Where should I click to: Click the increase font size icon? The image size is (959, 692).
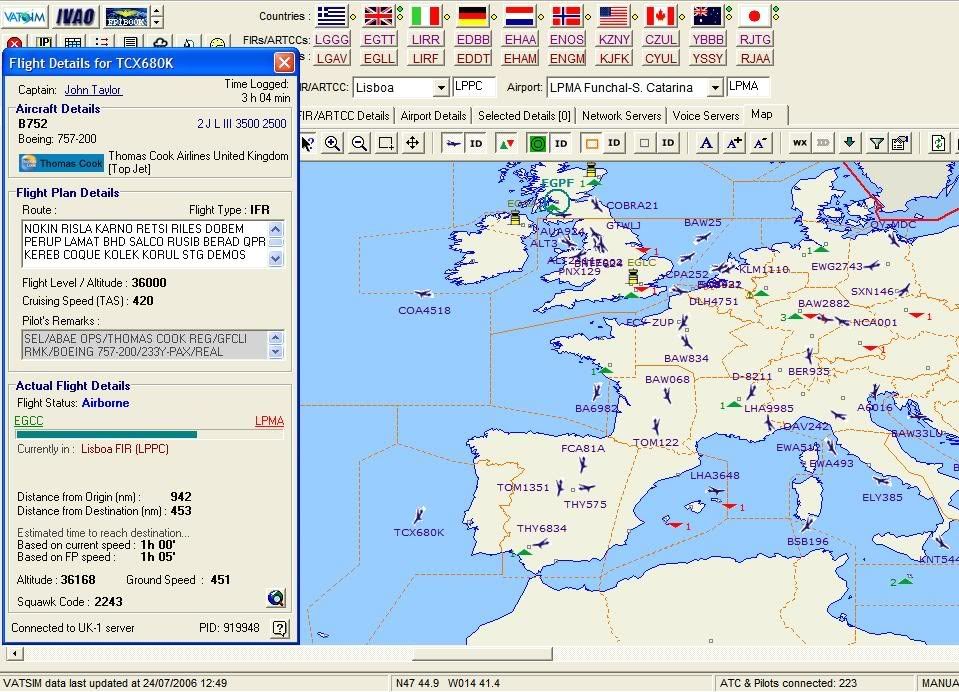[x=734, y=143]
